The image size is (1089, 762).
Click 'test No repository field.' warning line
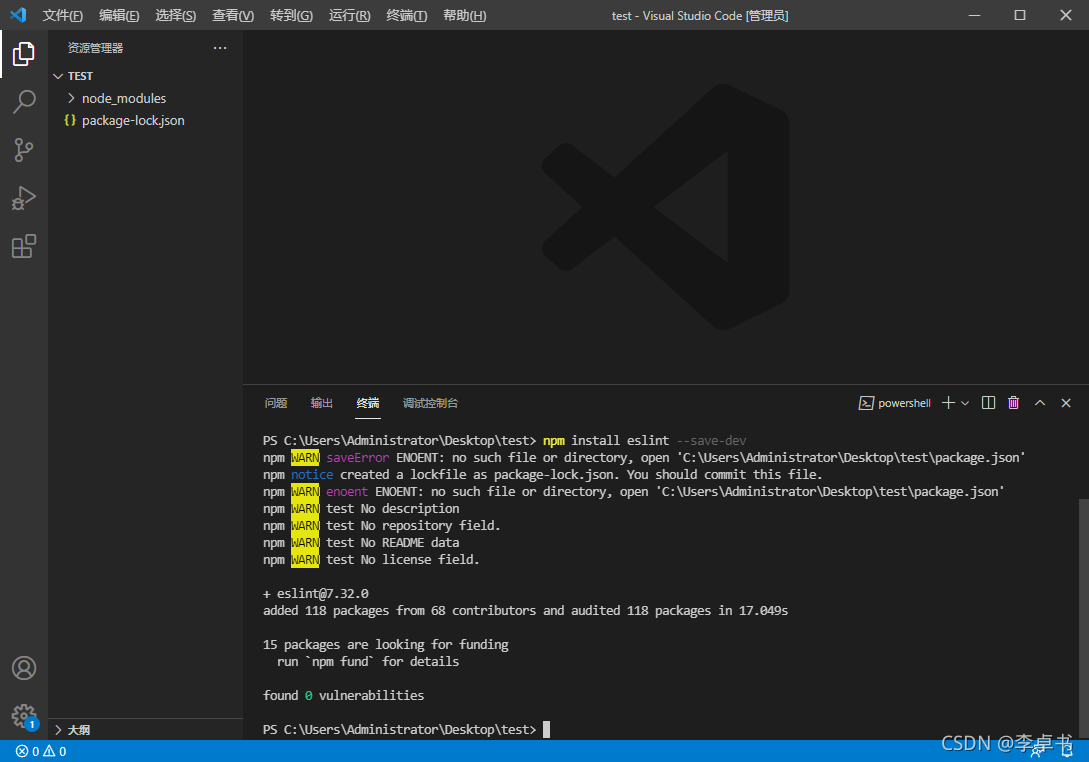pyautogui.click(x=382, y=525)
